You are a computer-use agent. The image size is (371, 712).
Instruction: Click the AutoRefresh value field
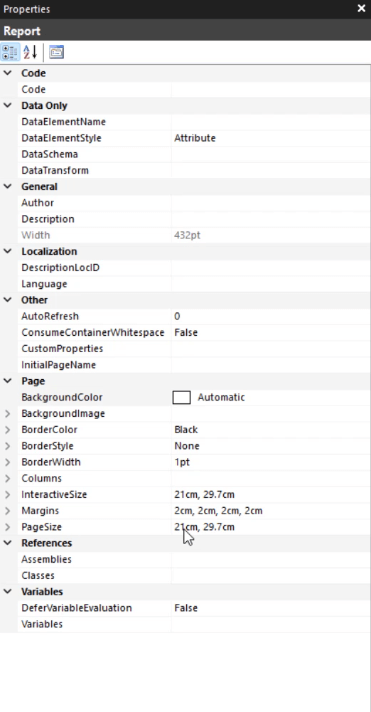coord(271,316)
